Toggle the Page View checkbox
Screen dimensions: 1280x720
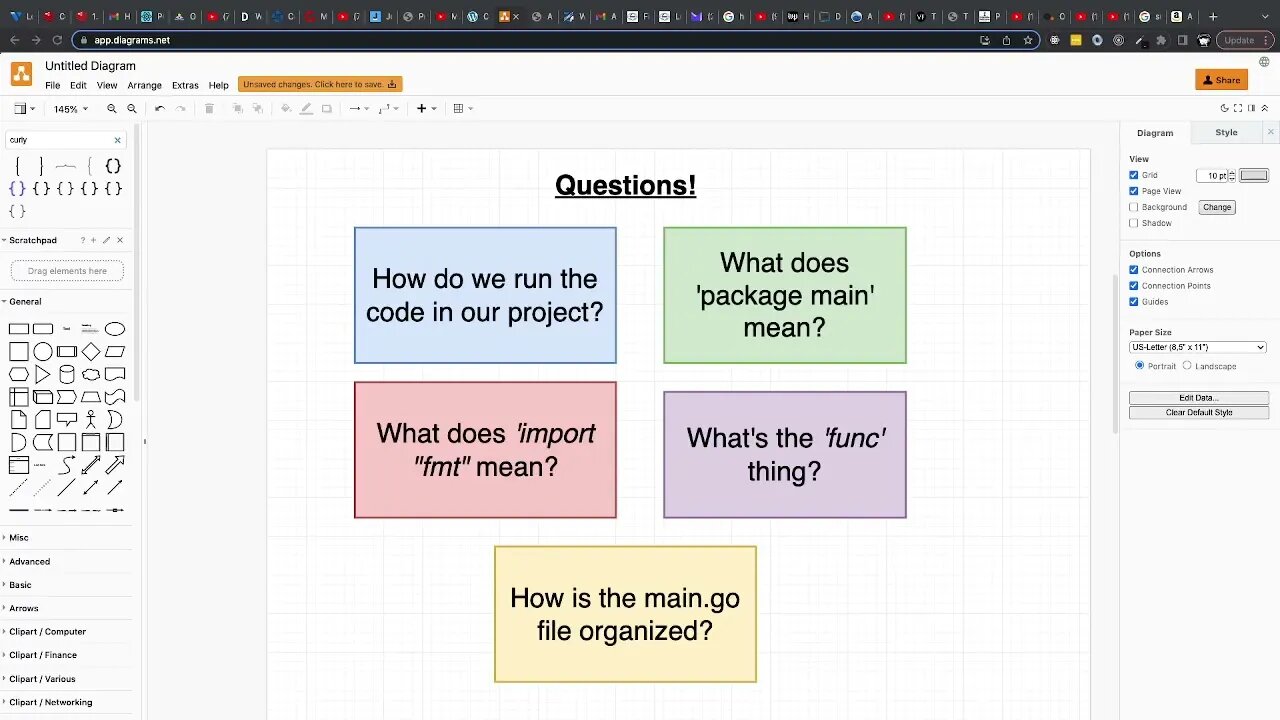click(x=1134, y=191)
